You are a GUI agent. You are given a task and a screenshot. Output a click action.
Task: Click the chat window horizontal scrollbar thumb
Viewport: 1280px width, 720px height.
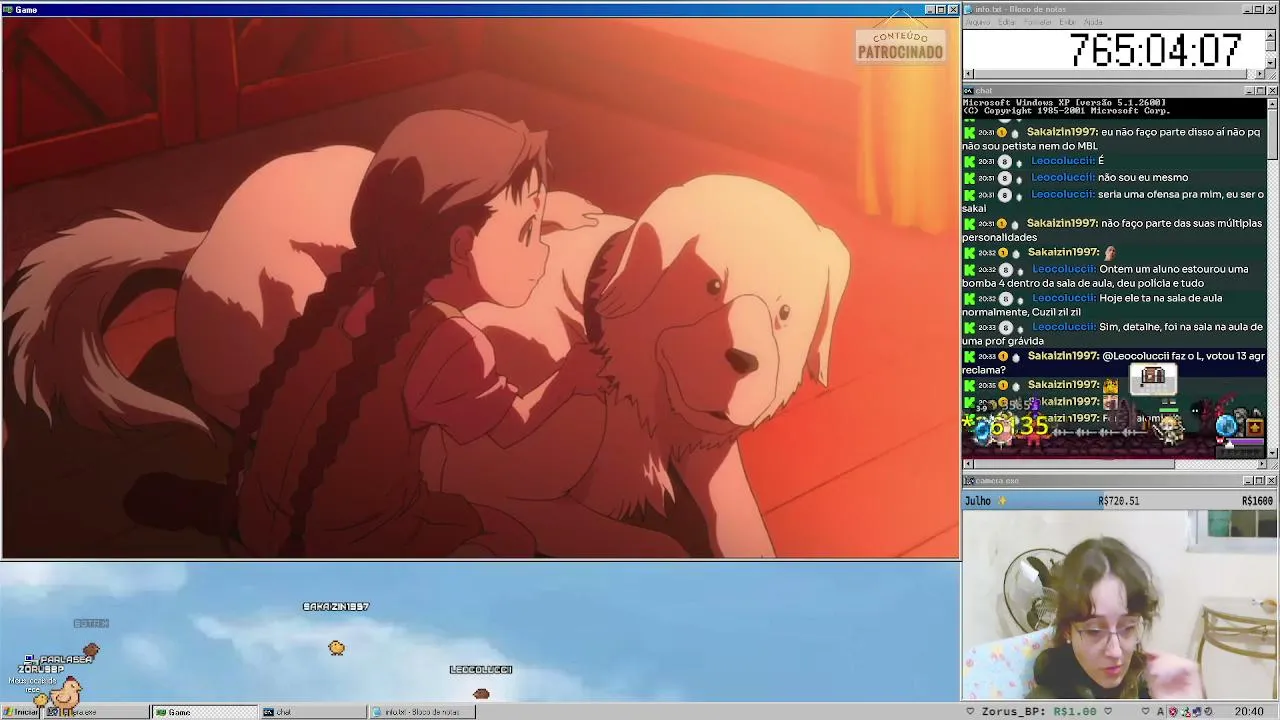click(x=1073, y=464)
